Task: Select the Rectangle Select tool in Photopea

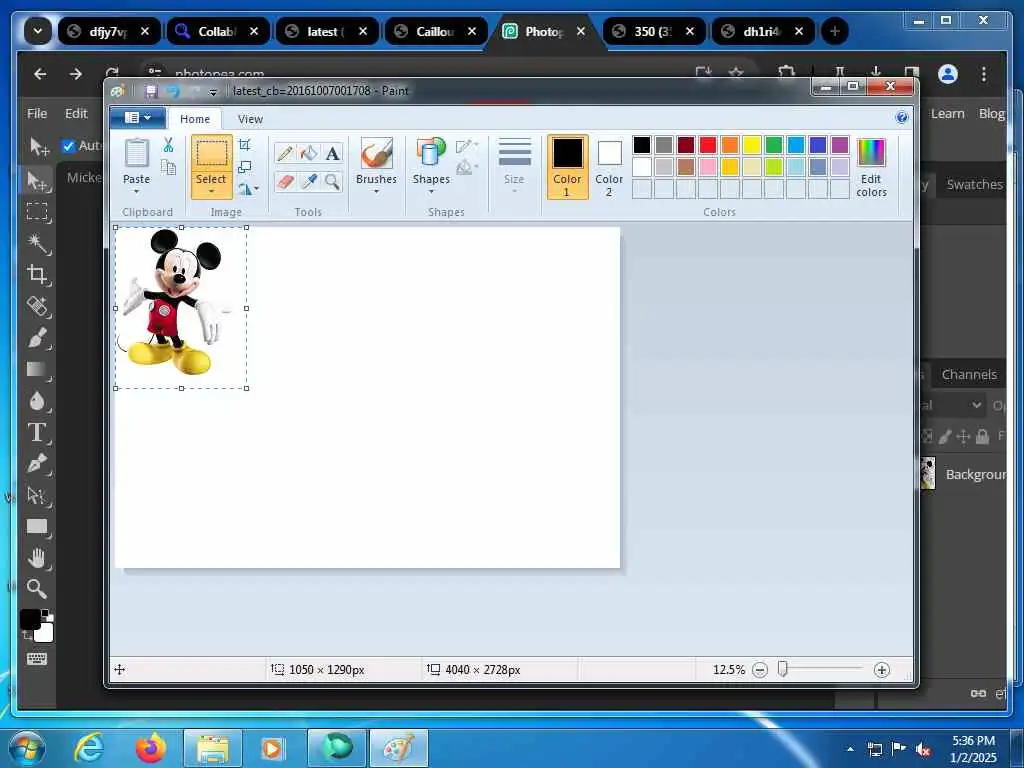Action: (x=37, y=212)
